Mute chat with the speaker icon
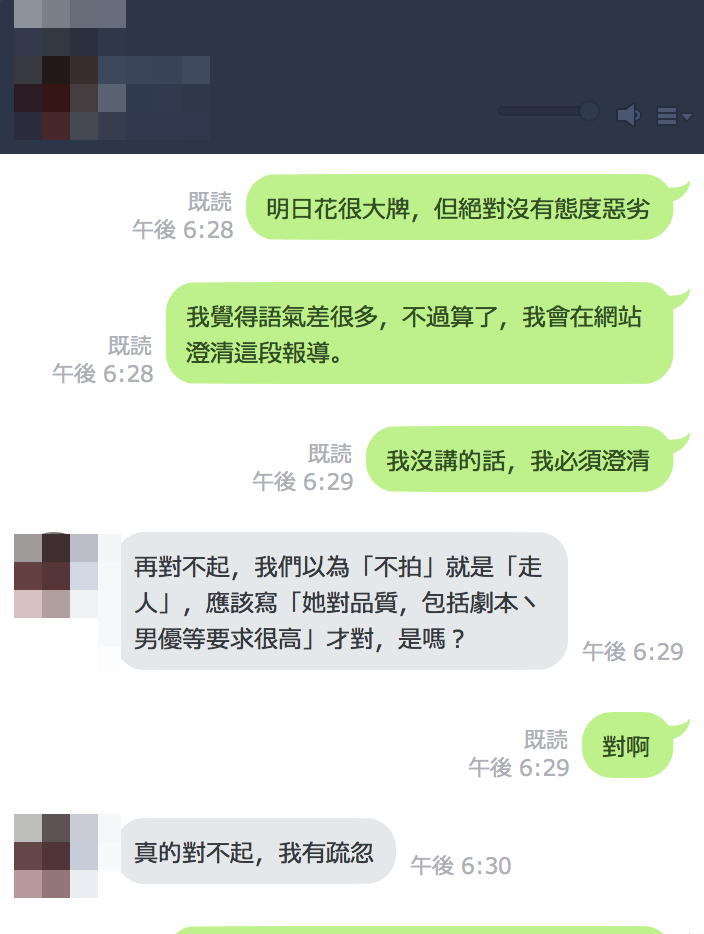Image resolution: width=704 pixels, height=934 pixels. coord(628,114)
